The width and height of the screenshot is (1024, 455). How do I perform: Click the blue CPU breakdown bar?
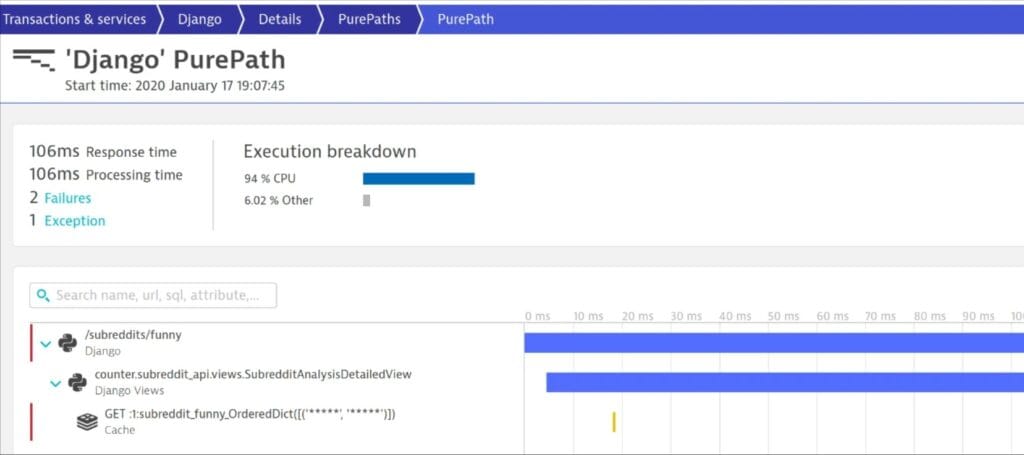point(419,178)
